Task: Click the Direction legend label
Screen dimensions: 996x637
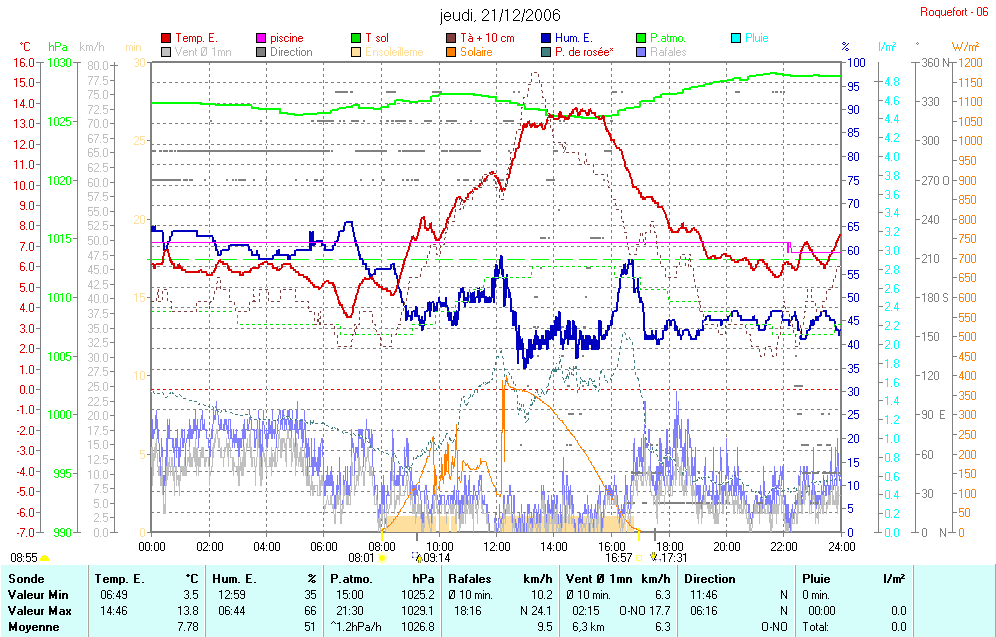Action: (x=291, y=52)
